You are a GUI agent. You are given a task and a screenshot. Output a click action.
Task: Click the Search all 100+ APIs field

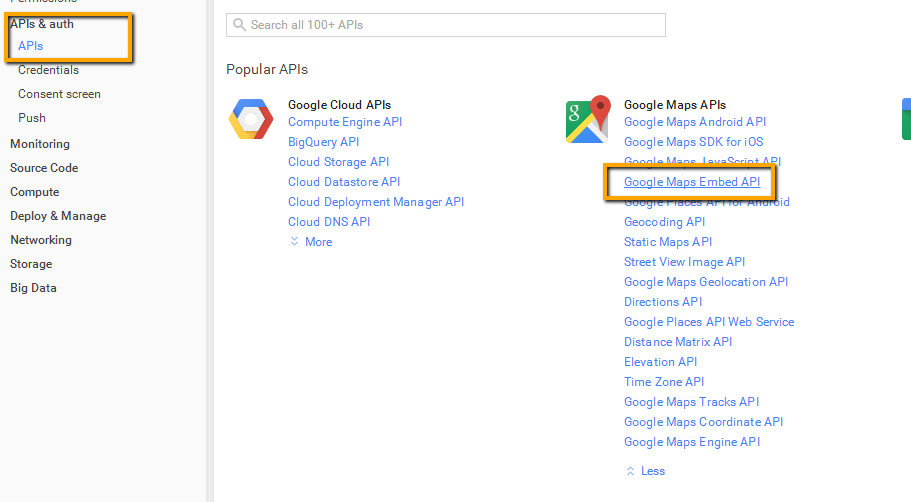(x=446, y=25)
